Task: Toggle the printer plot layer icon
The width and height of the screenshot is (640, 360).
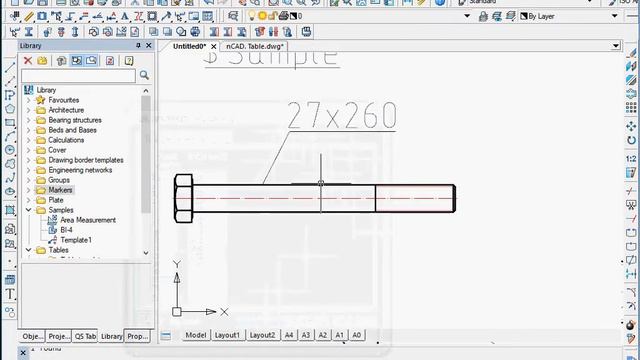Action: [283, 16]
